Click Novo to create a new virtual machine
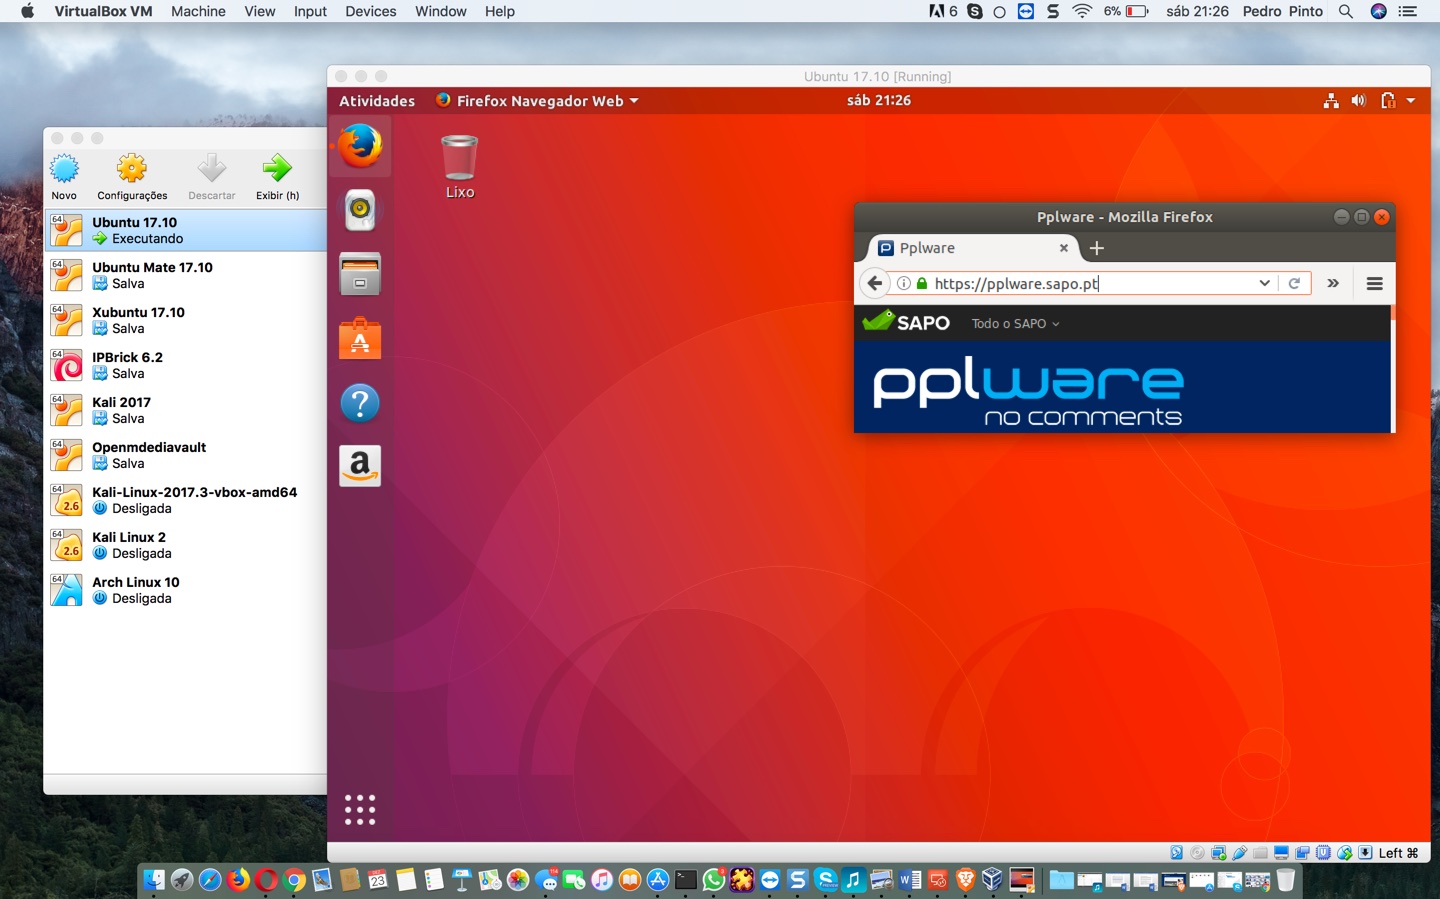 click(64, 175)
